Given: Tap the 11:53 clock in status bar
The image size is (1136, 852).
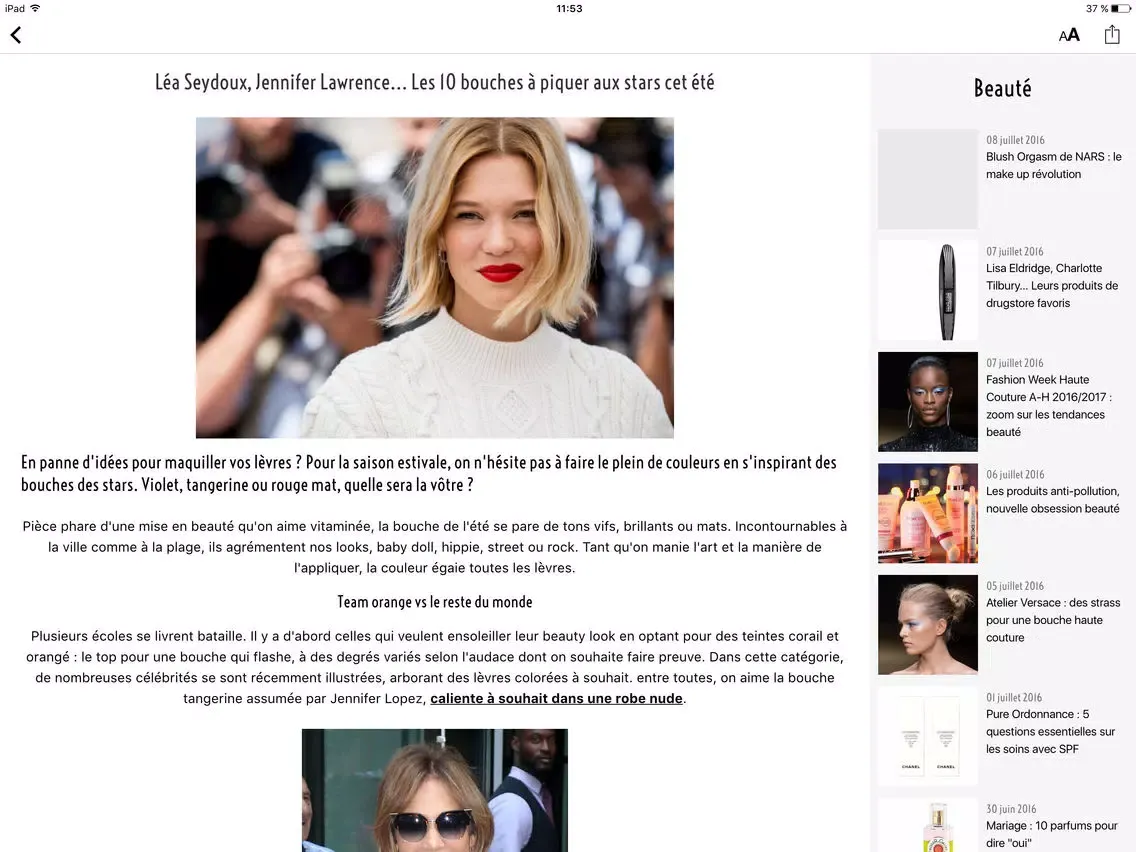Looking at the screenshot, I should pyautogui.click(x=569, y=9).
